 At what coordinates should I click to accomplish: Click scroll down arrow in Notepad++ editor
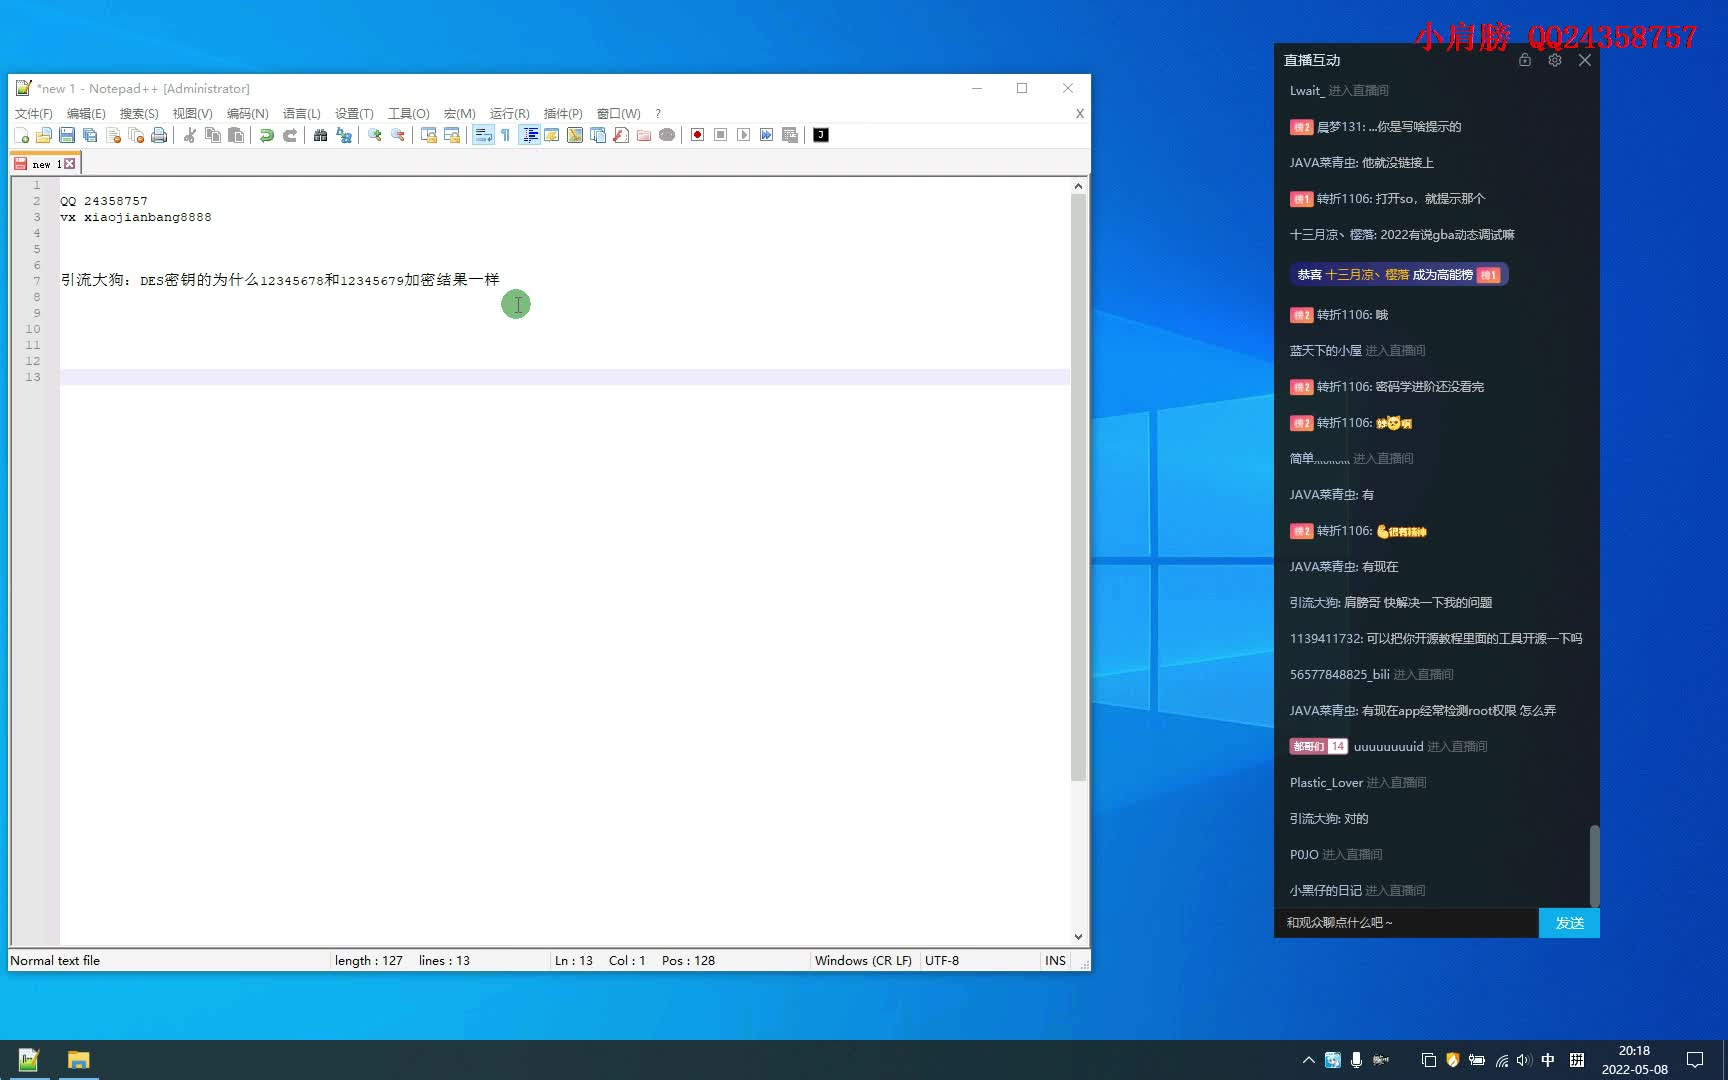coord(1078,936)
